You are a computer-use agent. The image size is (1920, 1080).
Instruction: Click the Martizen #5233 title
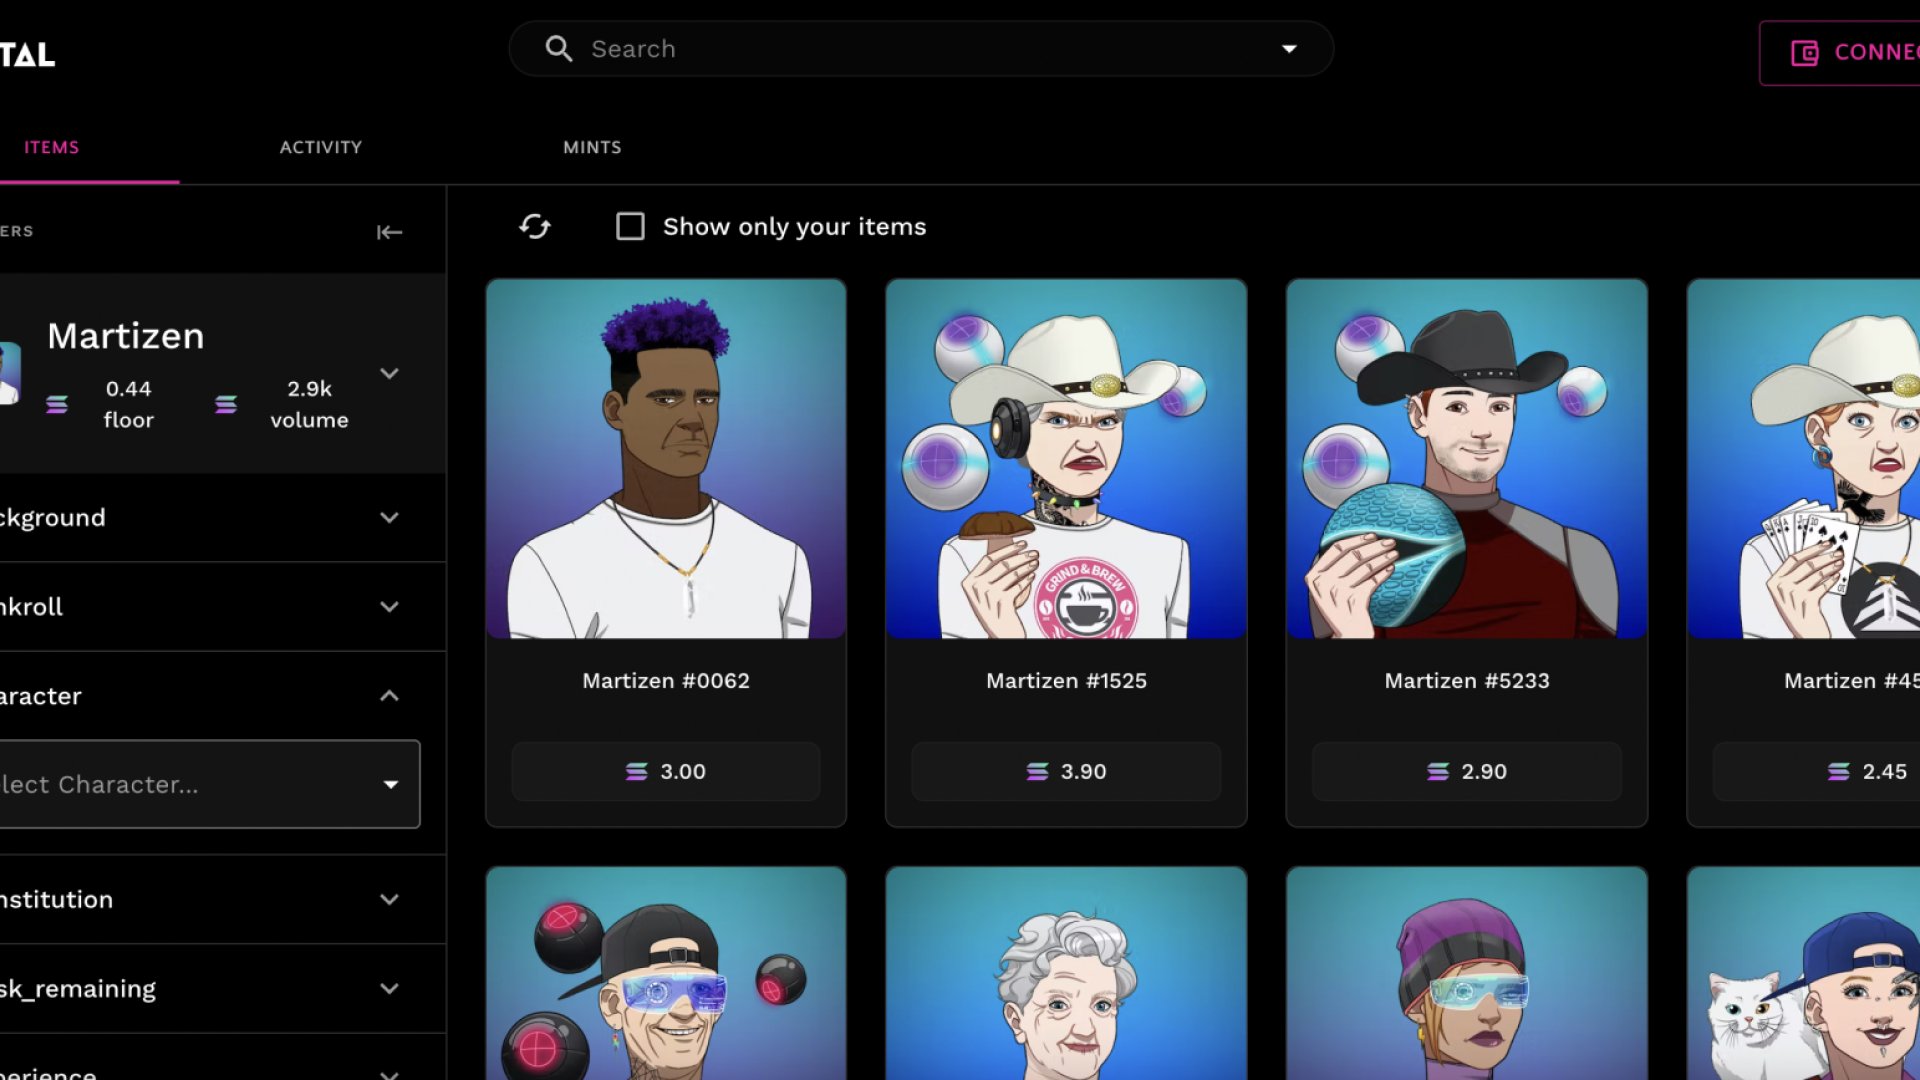point(1467,681)
